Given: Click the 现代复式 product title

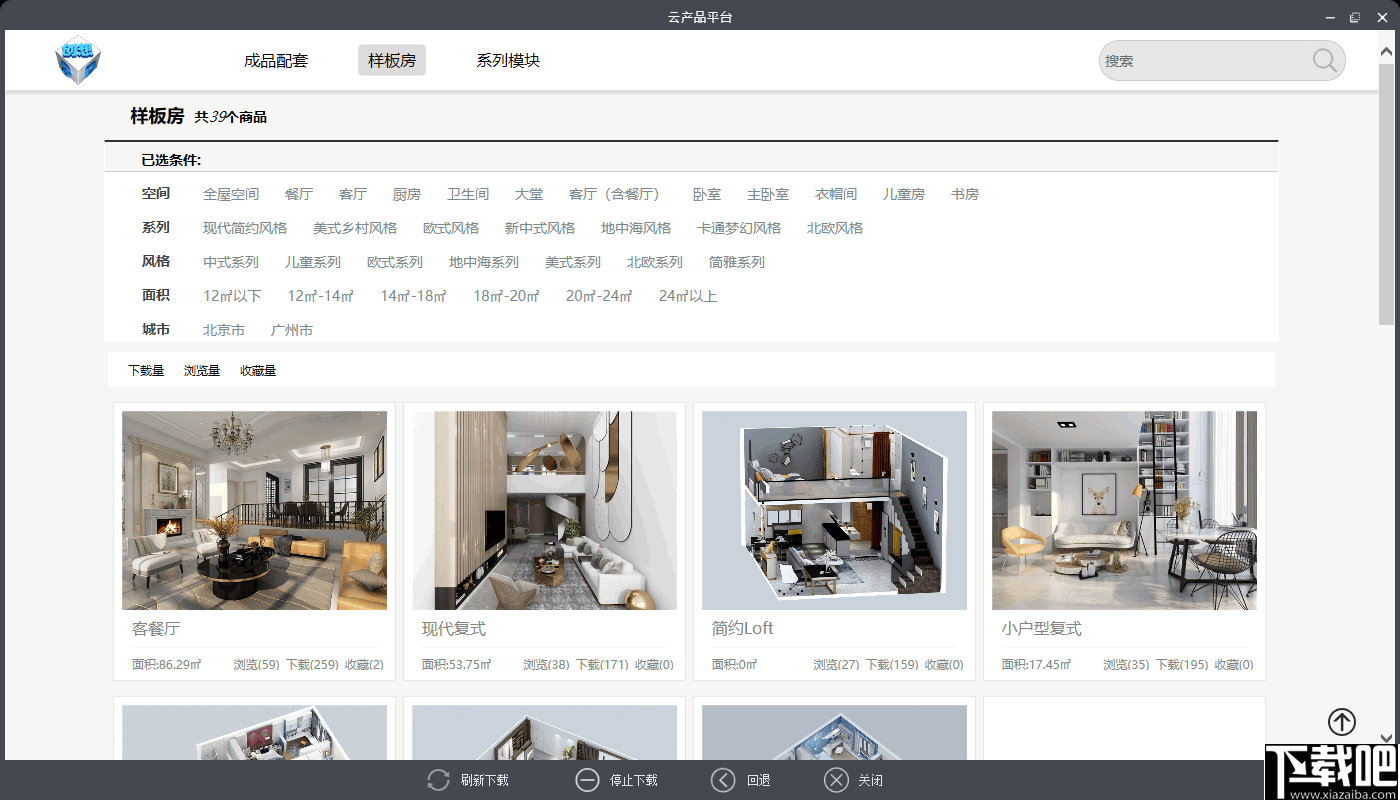Looking at the screenshot, I should pyautogui.click(x=454, y=629).
